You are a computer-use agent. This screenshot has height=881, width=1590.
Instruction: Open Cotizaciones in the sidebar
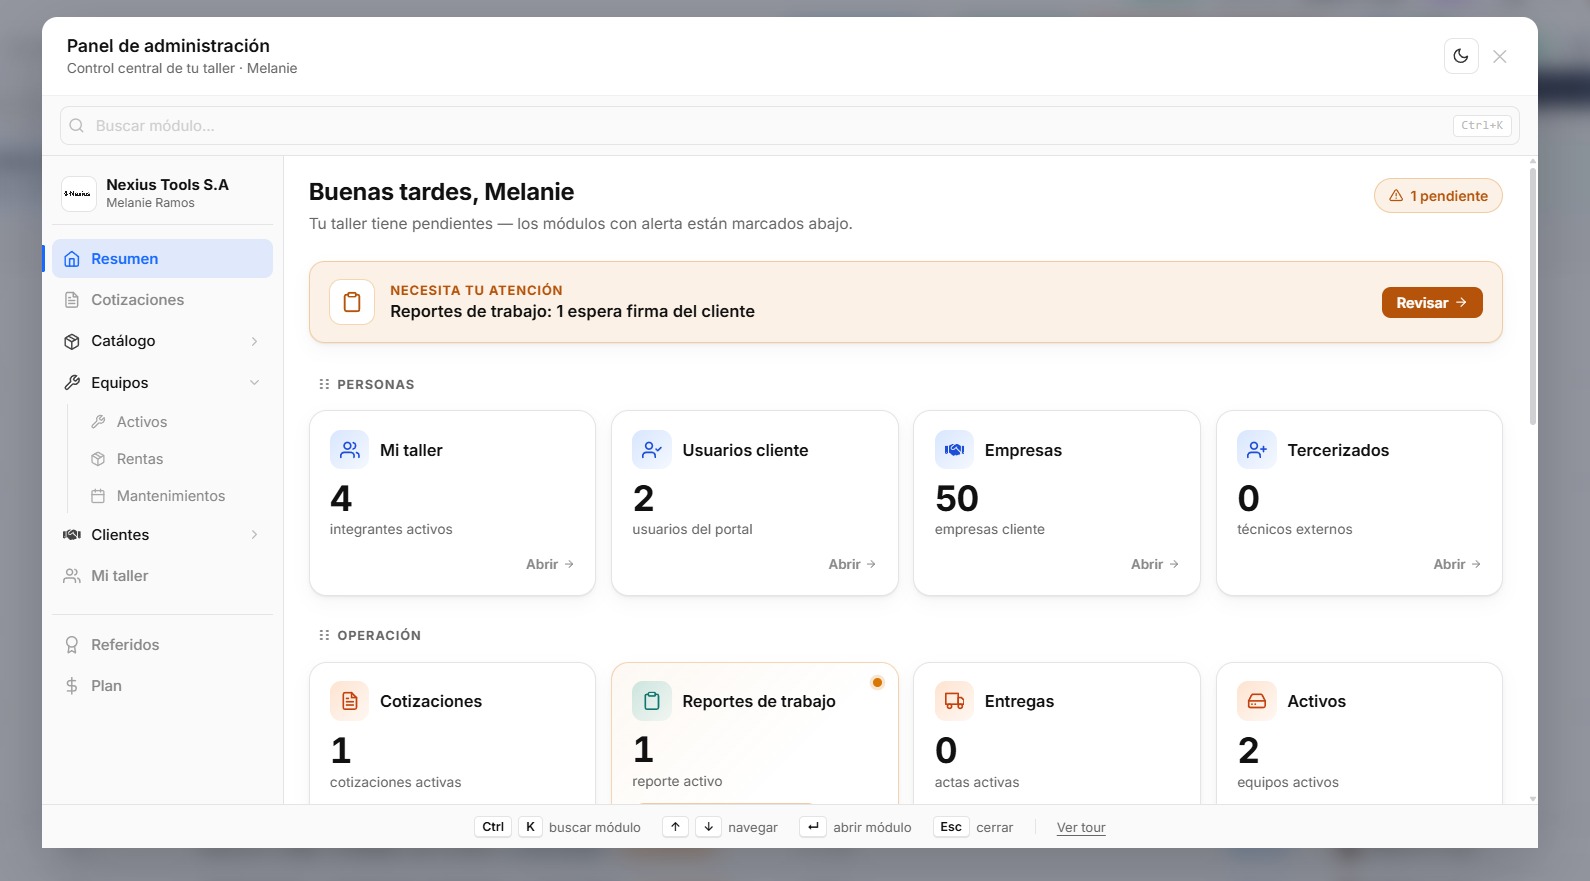point(162,300)
